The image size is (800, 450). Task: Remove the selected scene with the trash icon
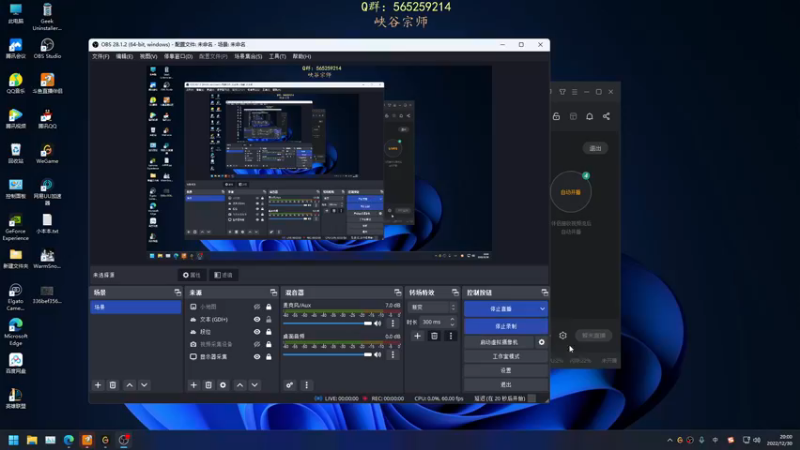113,385
